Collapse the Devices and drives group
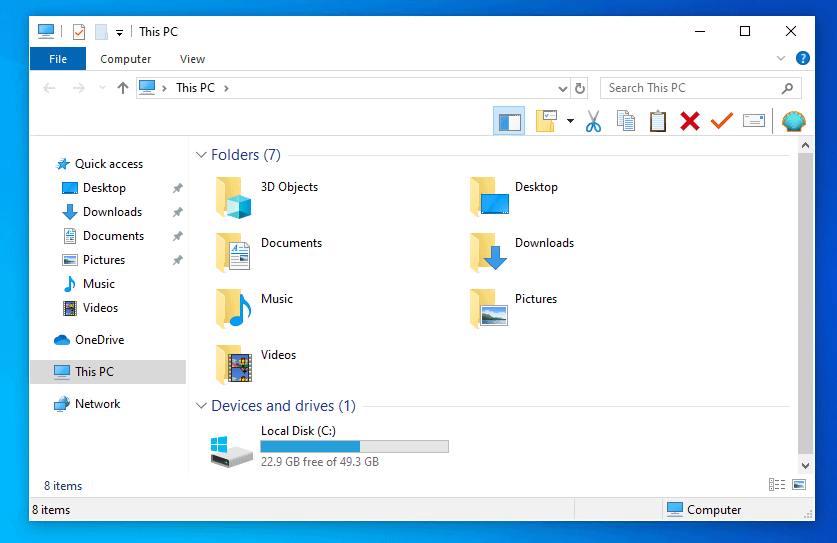Viewport: 837px width, 543px height. coord(201,406)
